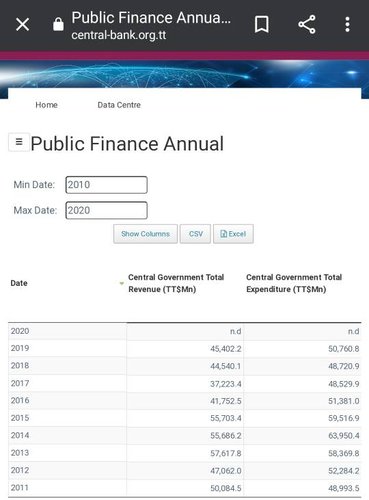Click the Excel file icon
Image resolution: width=369 pixels, height=500 pixels.
click(224, 234)
